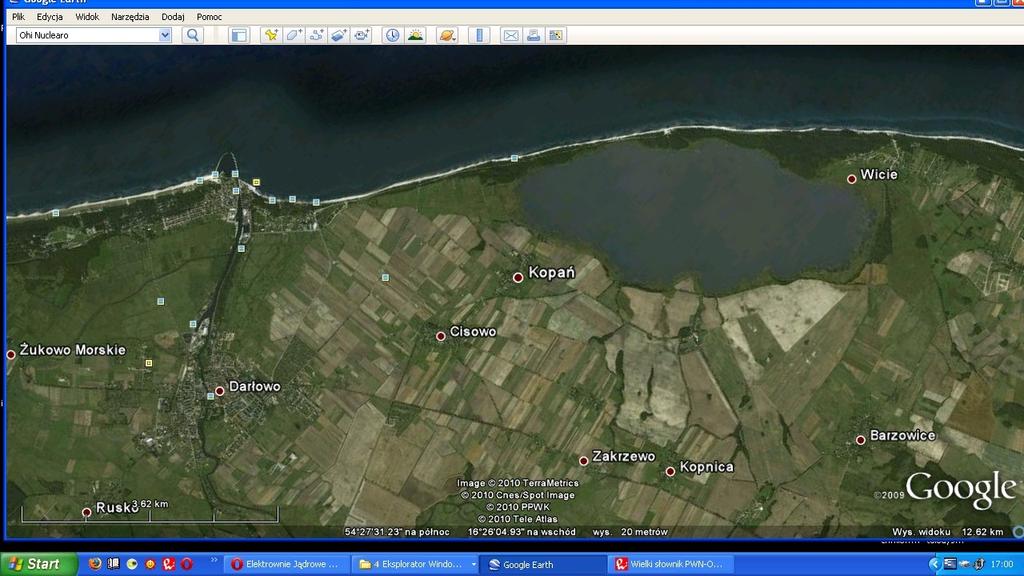Open the Pomoc menu
This screenshot has height=576, width=1024.
tap(209, 17)
